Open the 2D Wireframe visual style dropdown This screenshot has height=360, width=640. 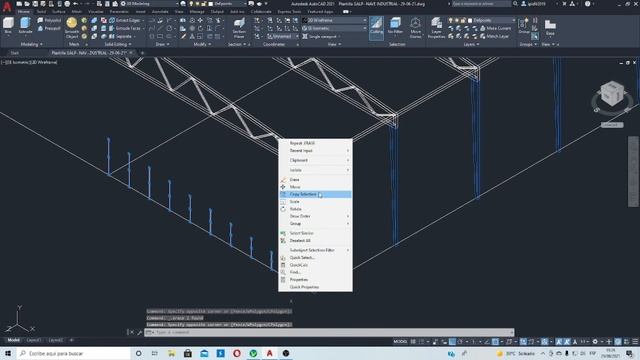(x=335, y=20)
